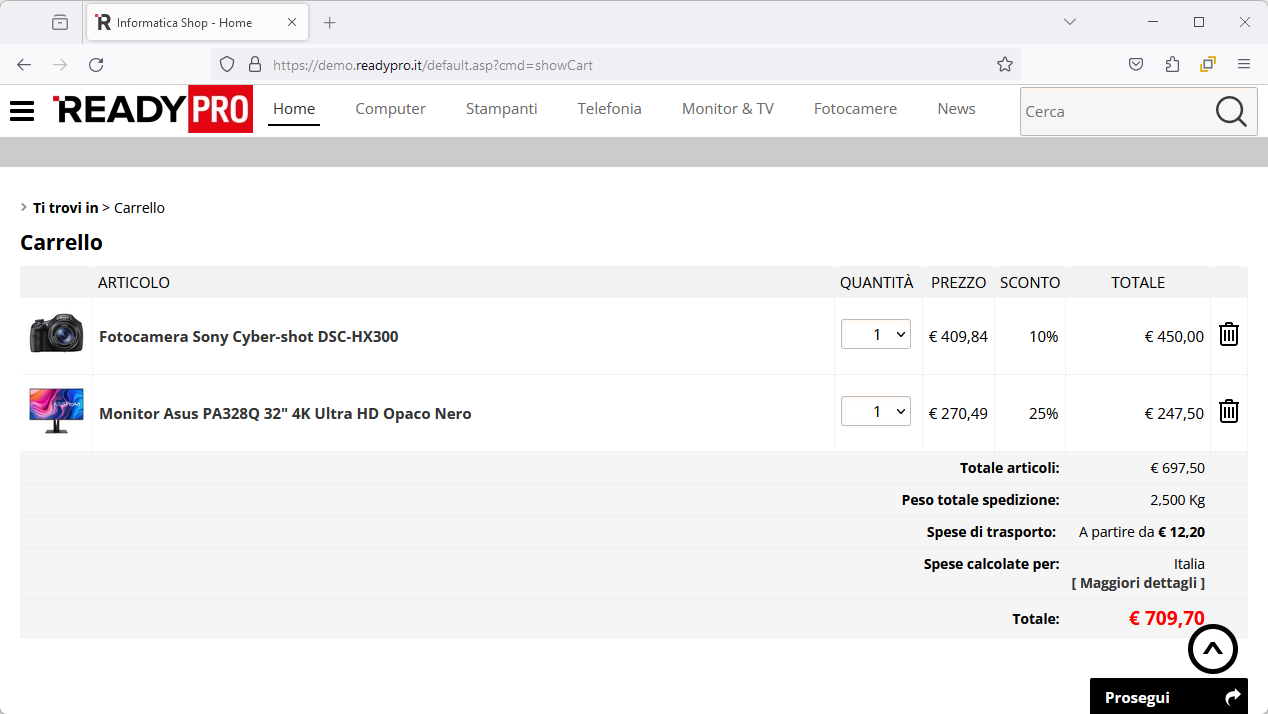Click the scroll-to-top arrow circle
The width and height of the screenshot is (1268, 714).
1213,649
